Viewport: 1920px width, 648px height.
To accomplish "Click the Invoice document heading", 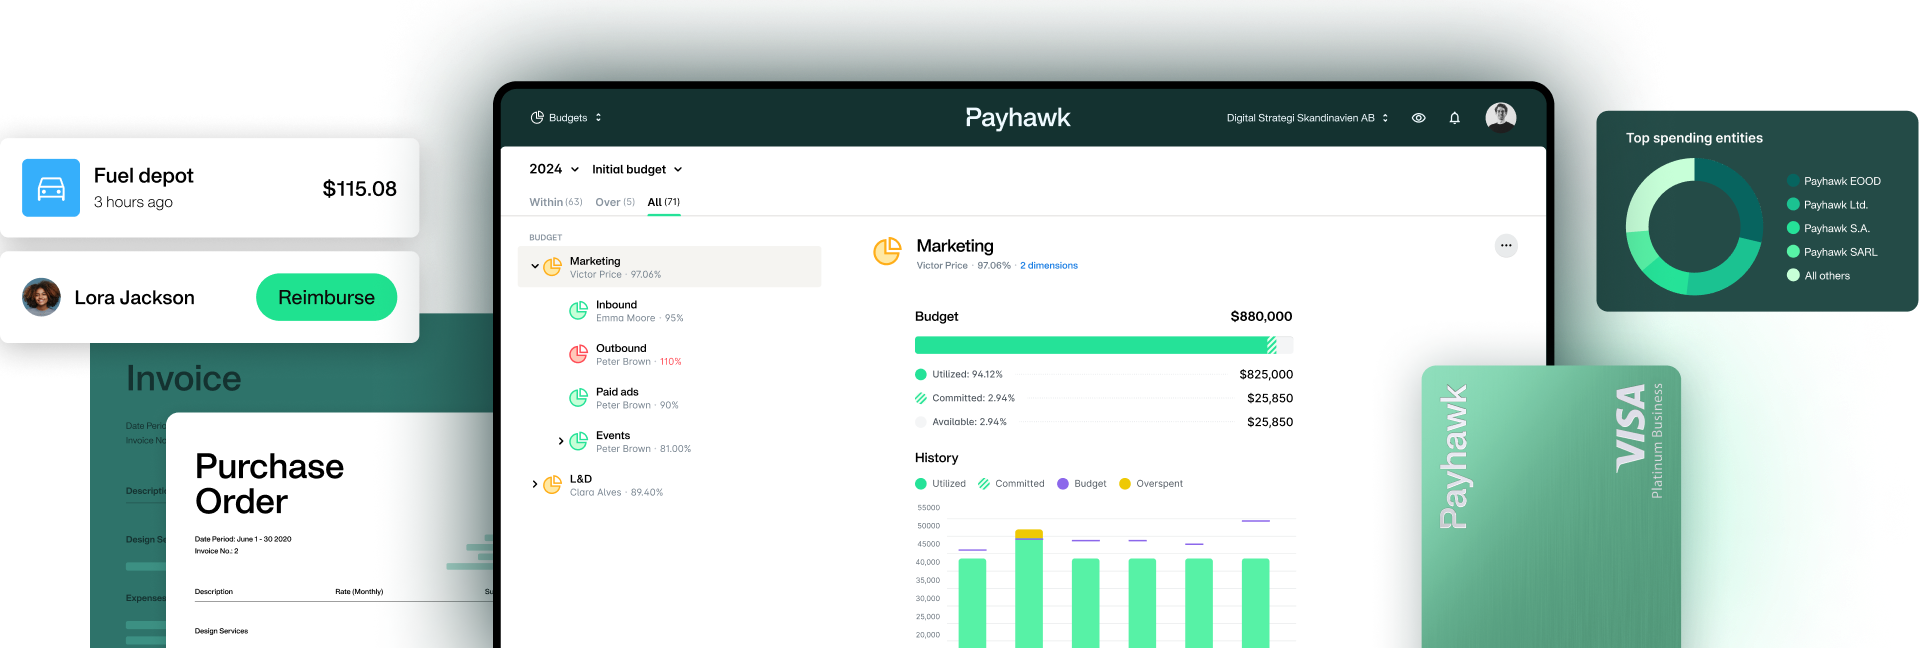I will click(184, 379).
